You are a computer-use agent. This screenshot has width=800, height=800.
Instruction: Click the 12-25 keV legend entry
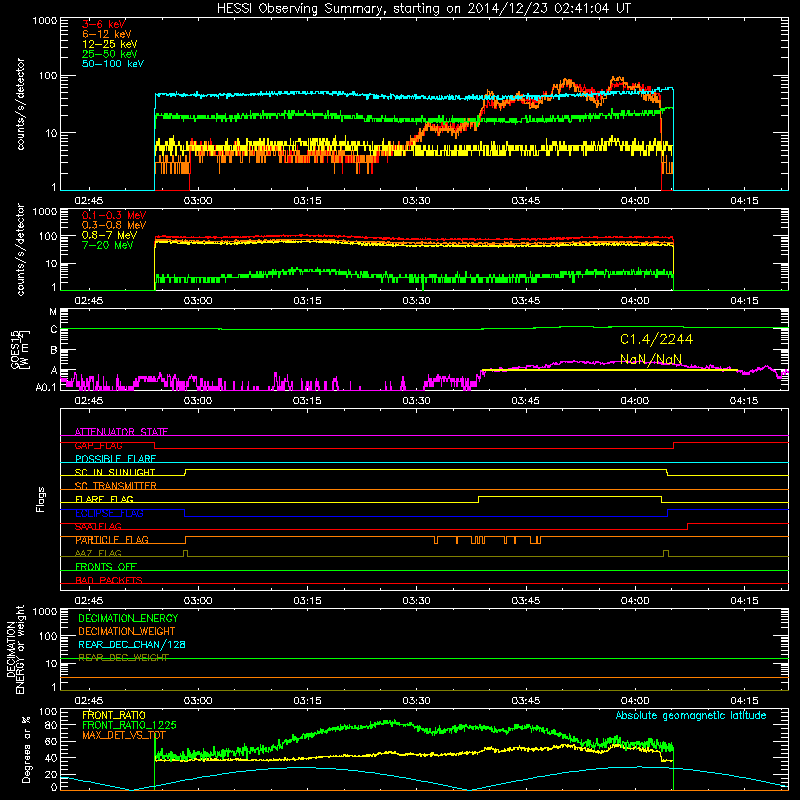[109, 44]
